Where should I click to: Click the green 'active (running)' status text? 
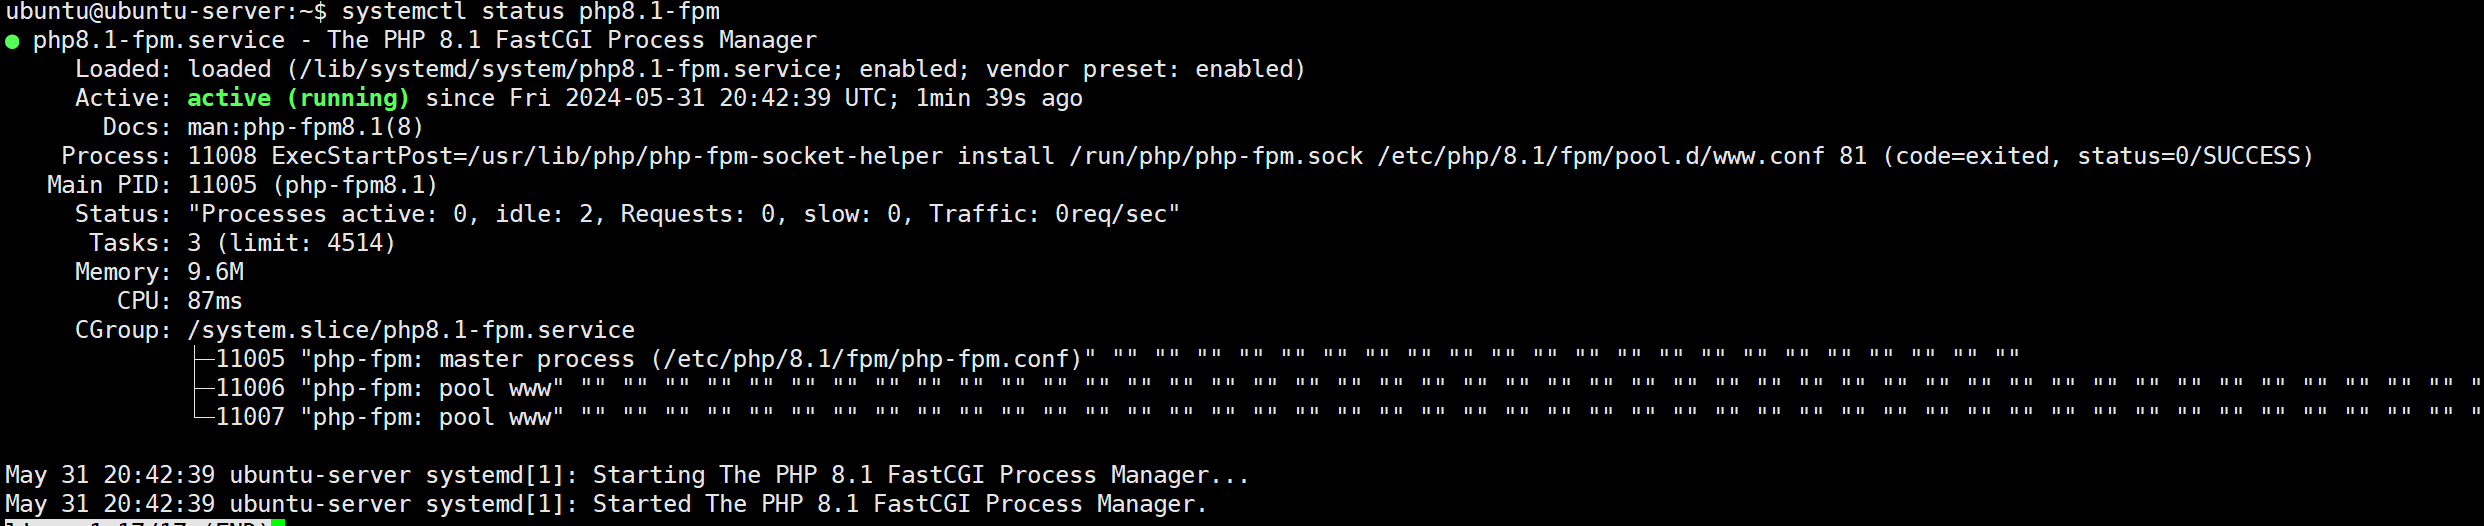click(x=298, y=98)
